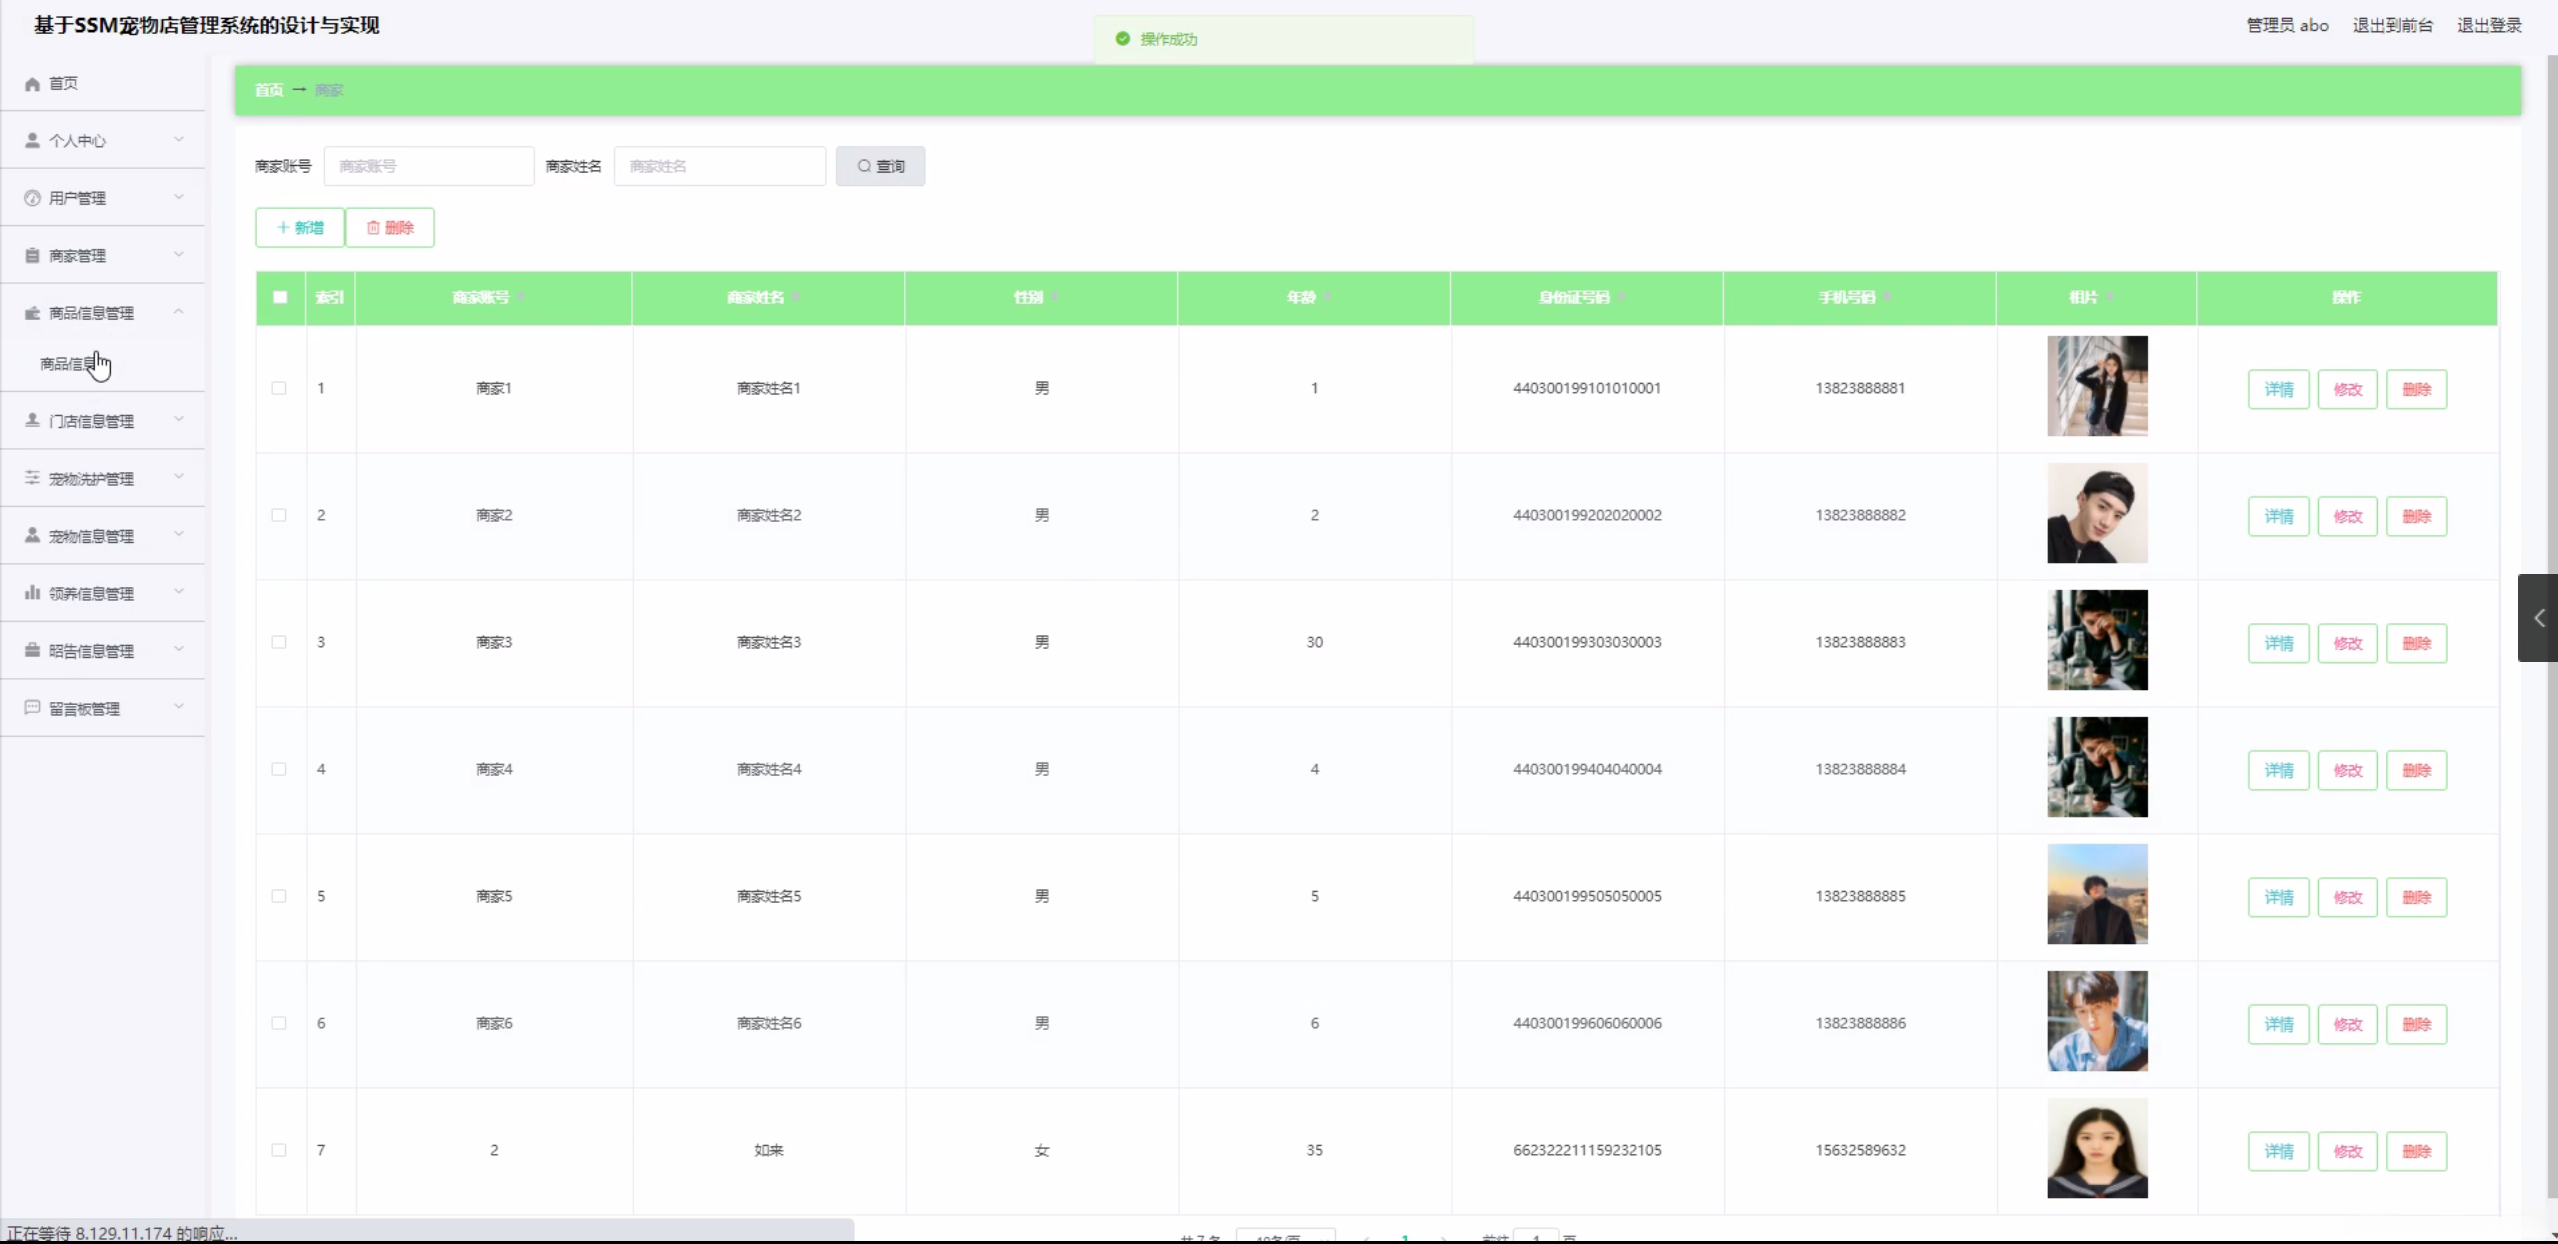Click the 宠物洗护管理 sliders icon
This screenshot has width=2558, height=1244.
click(x=32, y=478)
